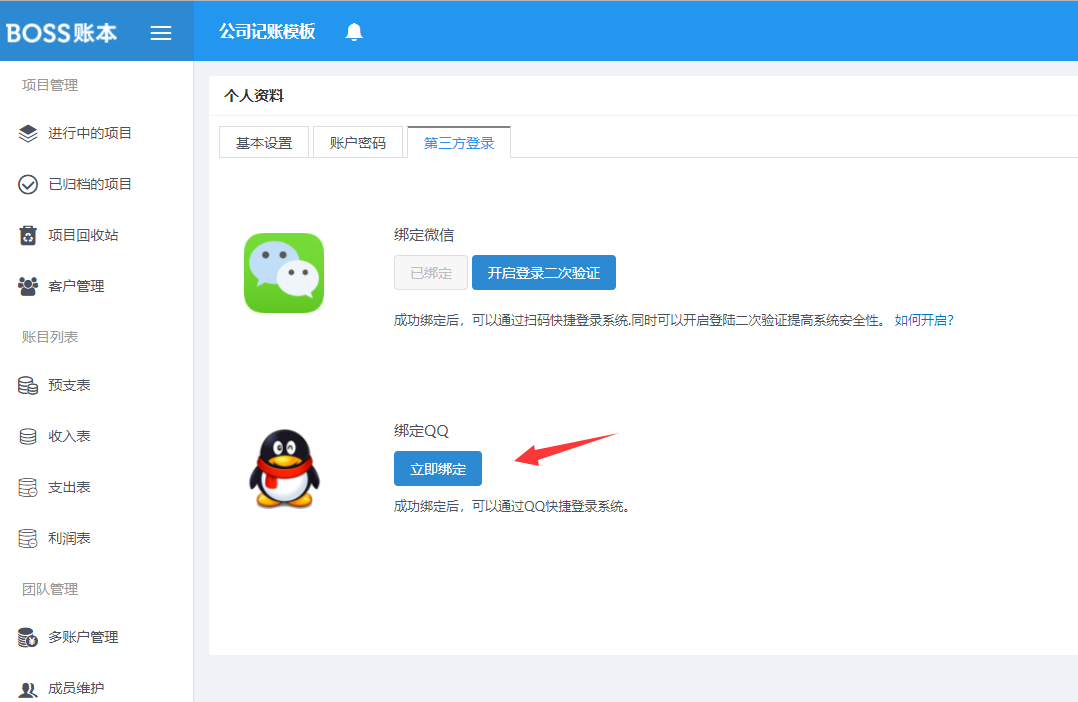The height and width of the screenshot is (702, 1078).
Task: Open the 收入表 ledger
Action: click(69, 436)
